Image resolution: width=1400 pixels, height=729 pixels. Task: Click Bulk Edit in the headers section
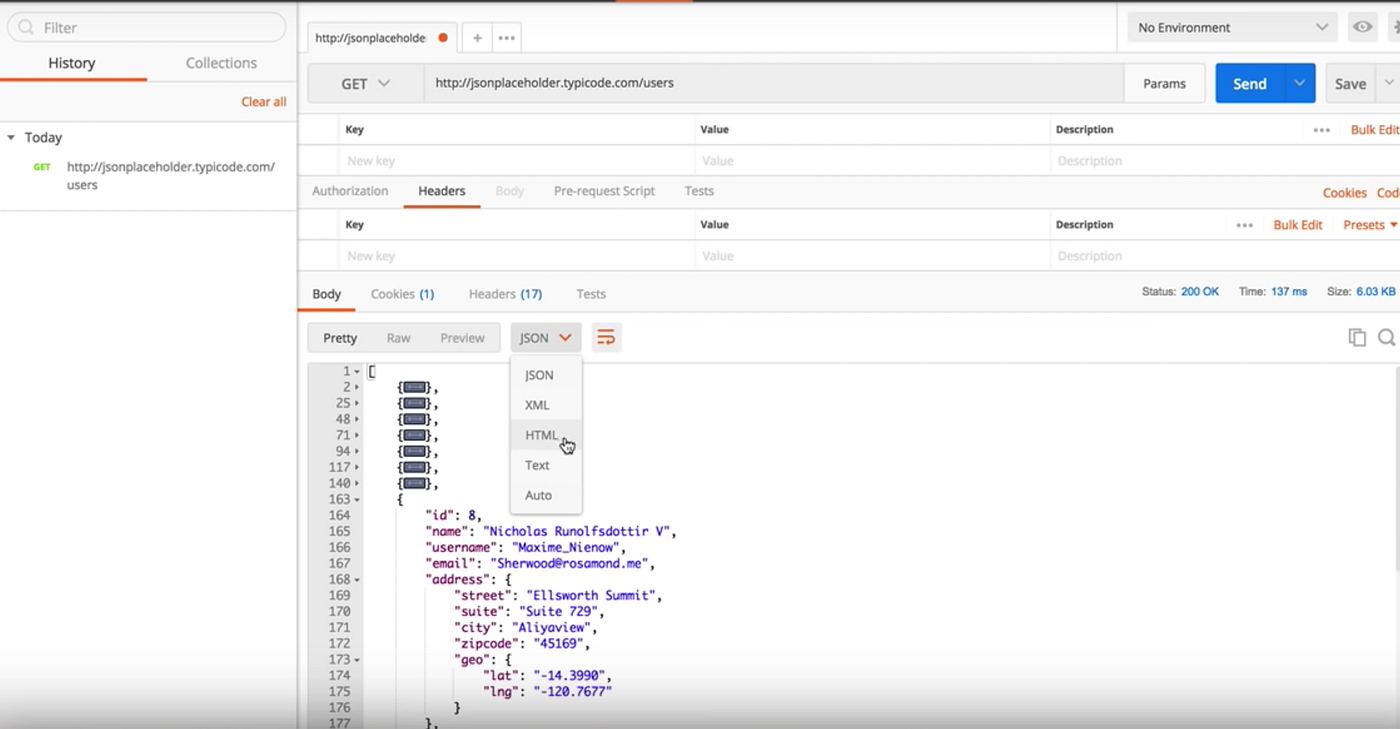tap(1297, 224)
